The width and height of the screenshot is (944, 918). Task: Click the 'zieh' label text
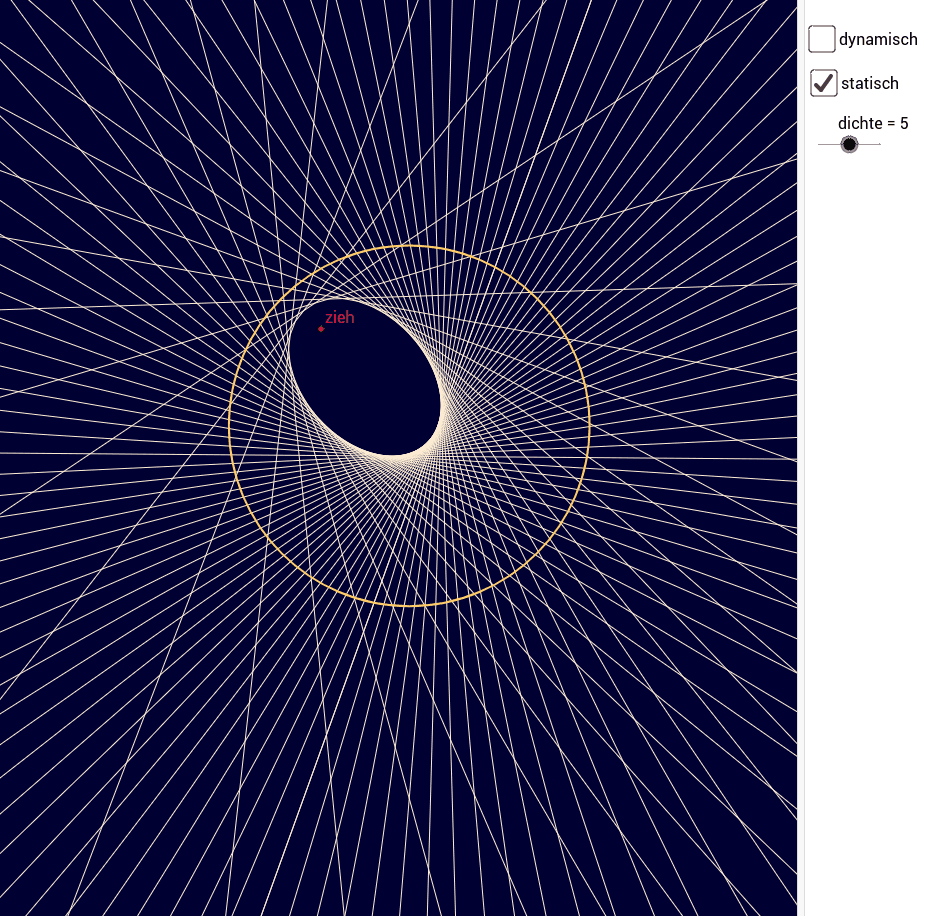tap(340, 317)
